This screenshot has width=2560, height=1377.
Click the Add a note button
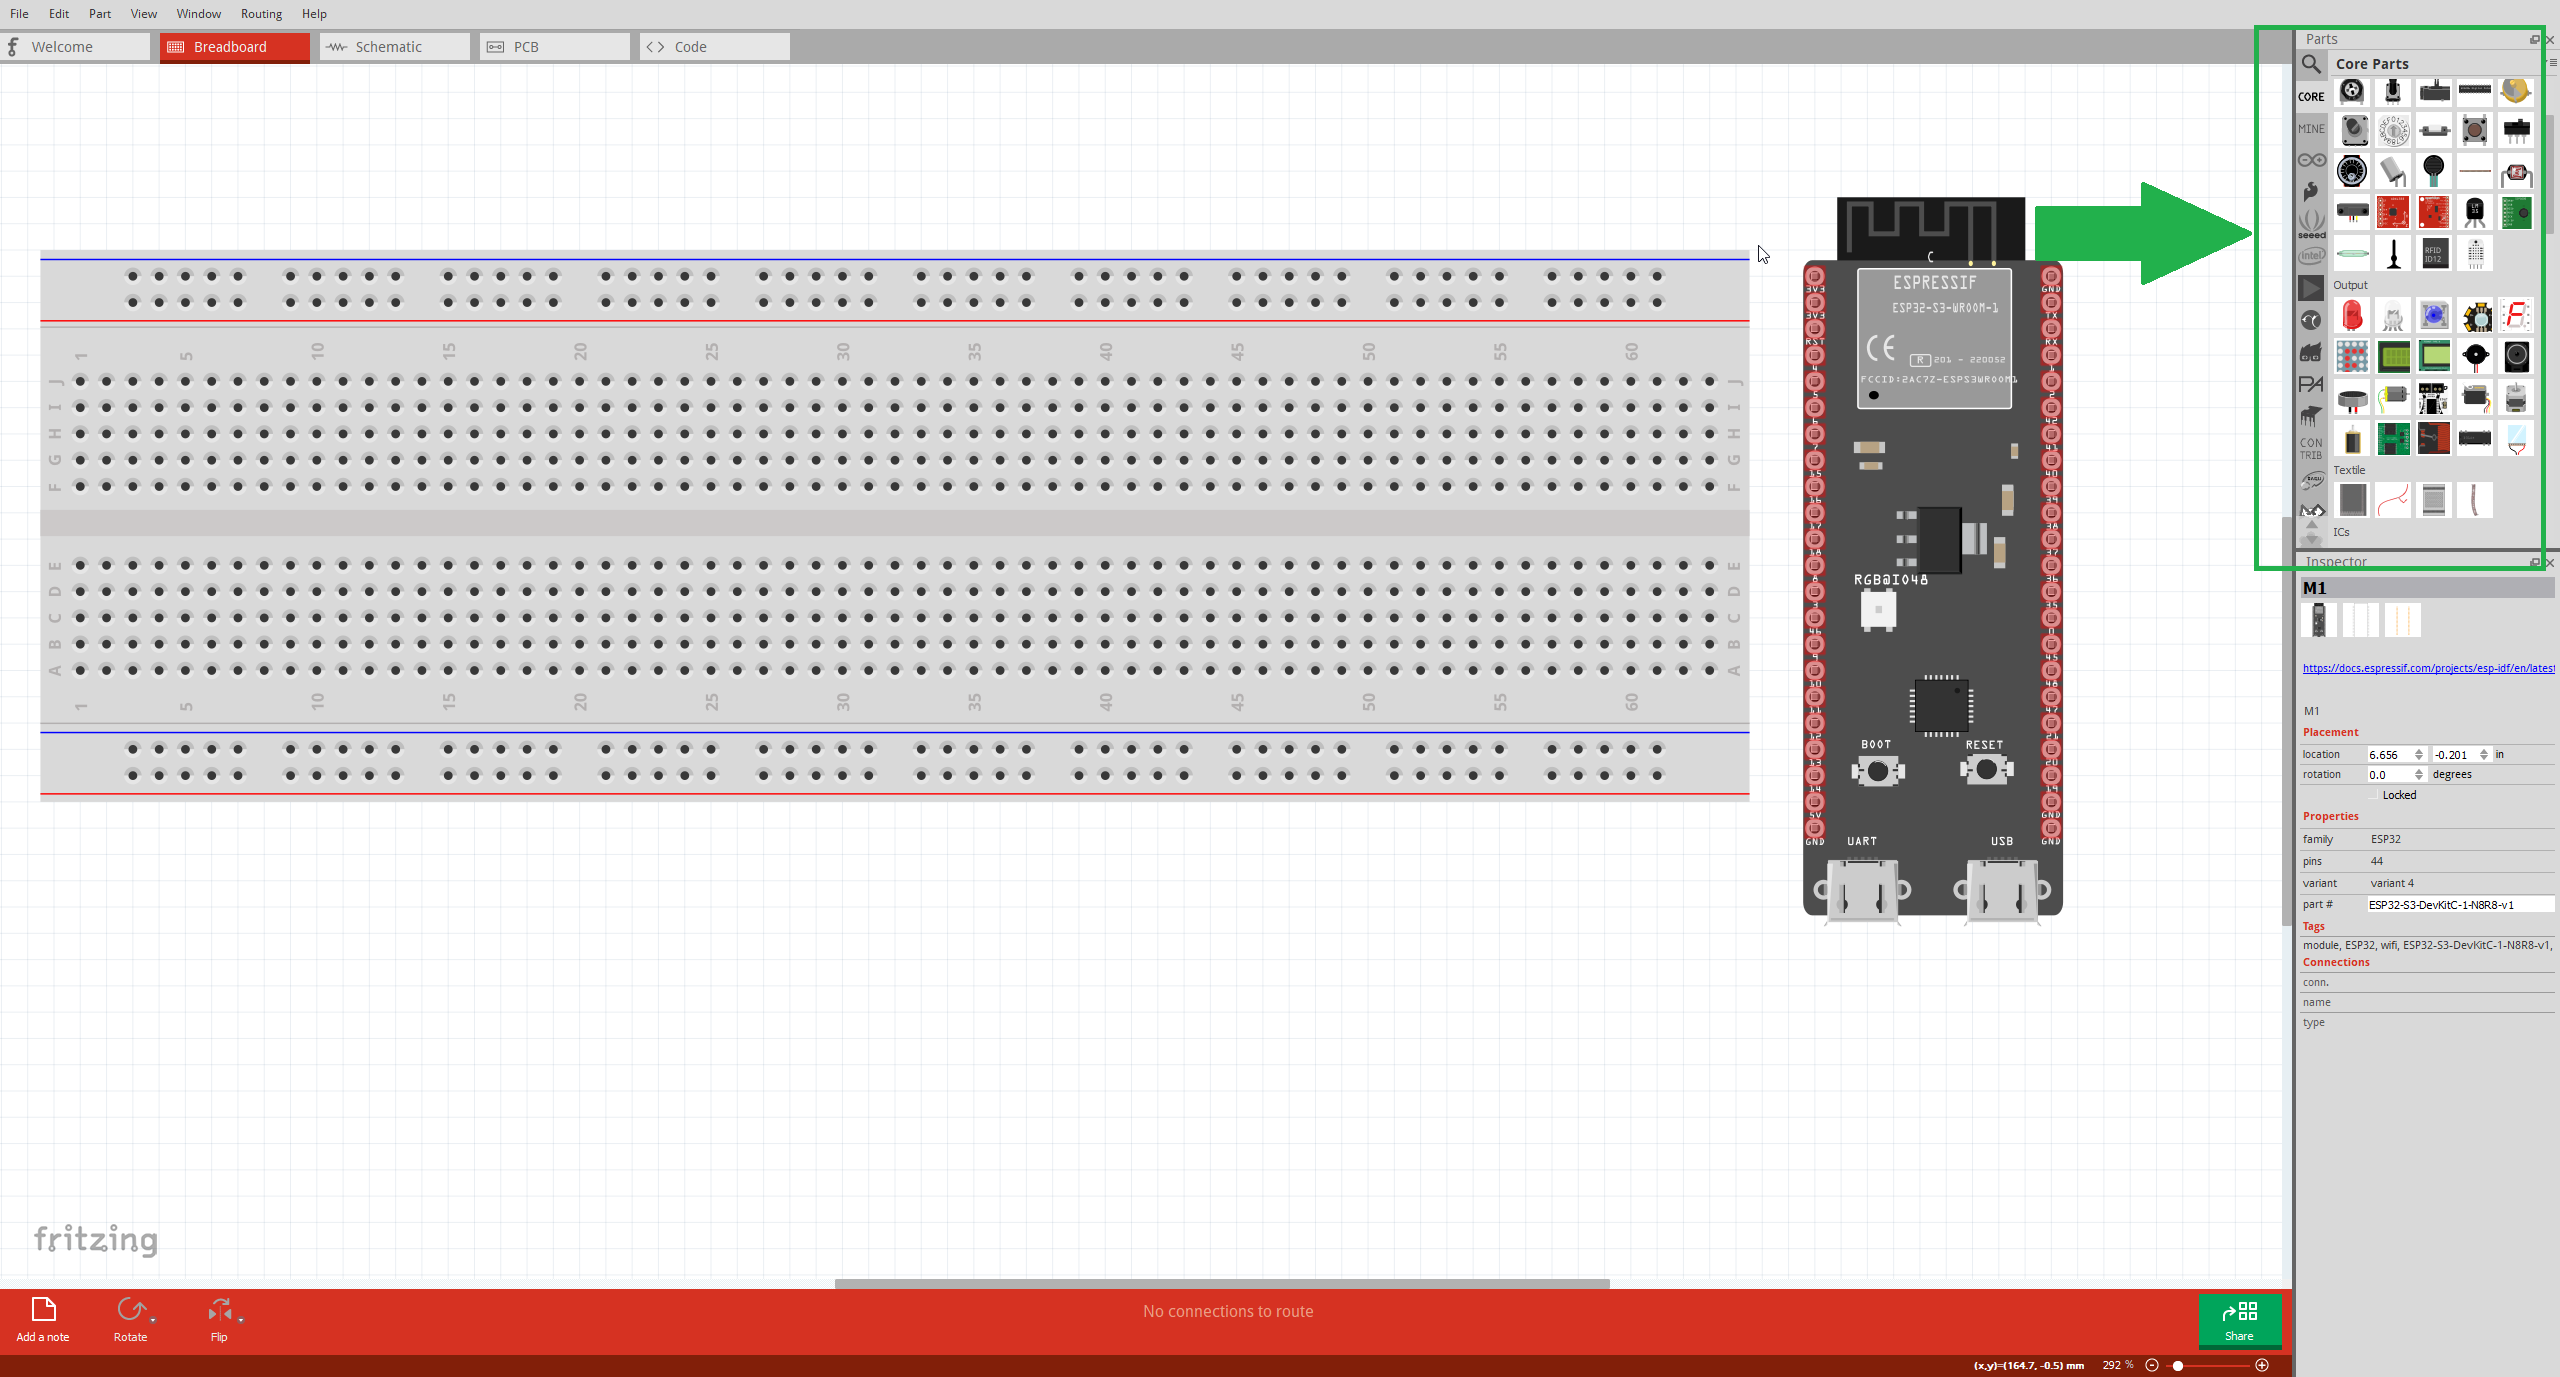pos(43,1320)
